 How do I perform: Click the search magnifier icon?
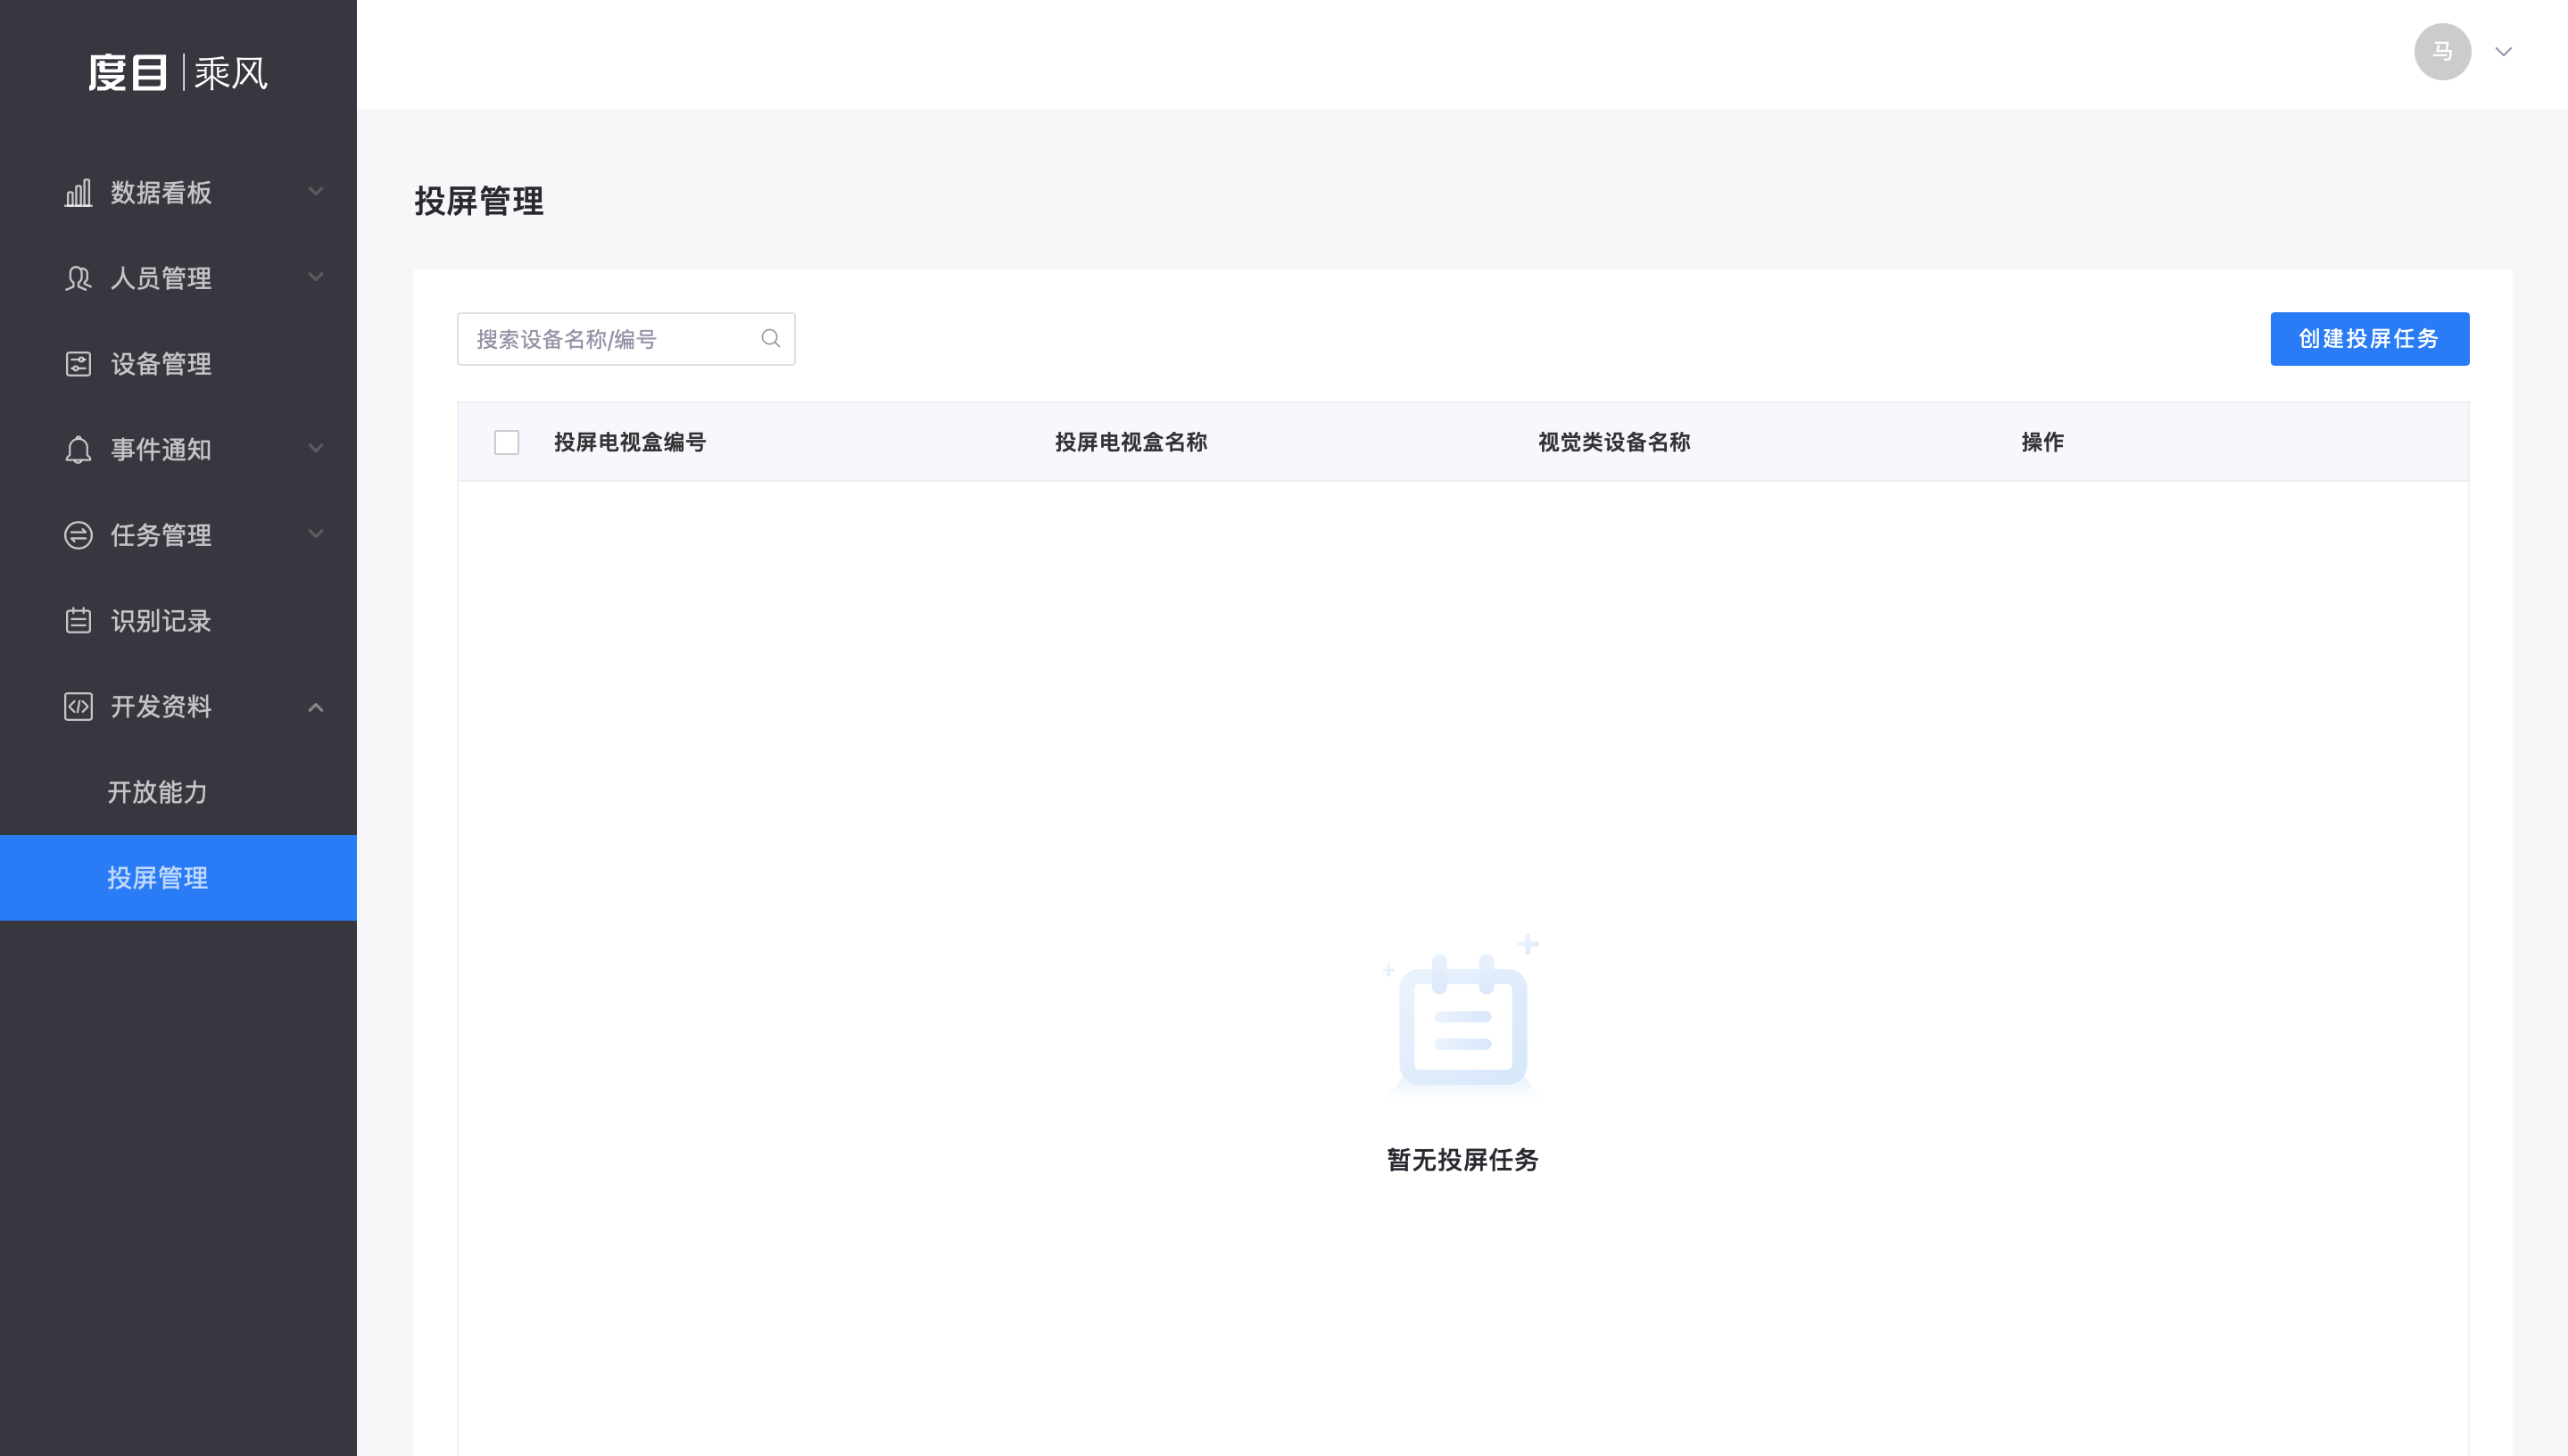770,339
